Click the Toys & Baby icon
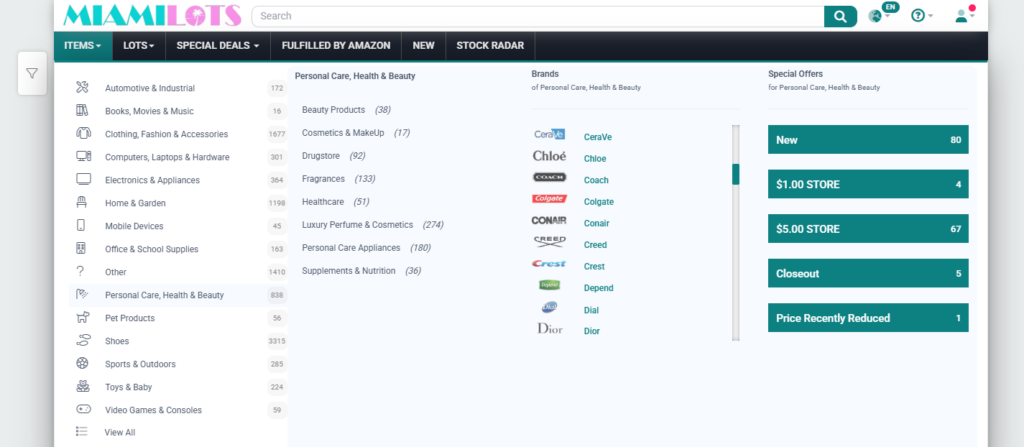The image size is (1024, 447). (x=82, y=386)
